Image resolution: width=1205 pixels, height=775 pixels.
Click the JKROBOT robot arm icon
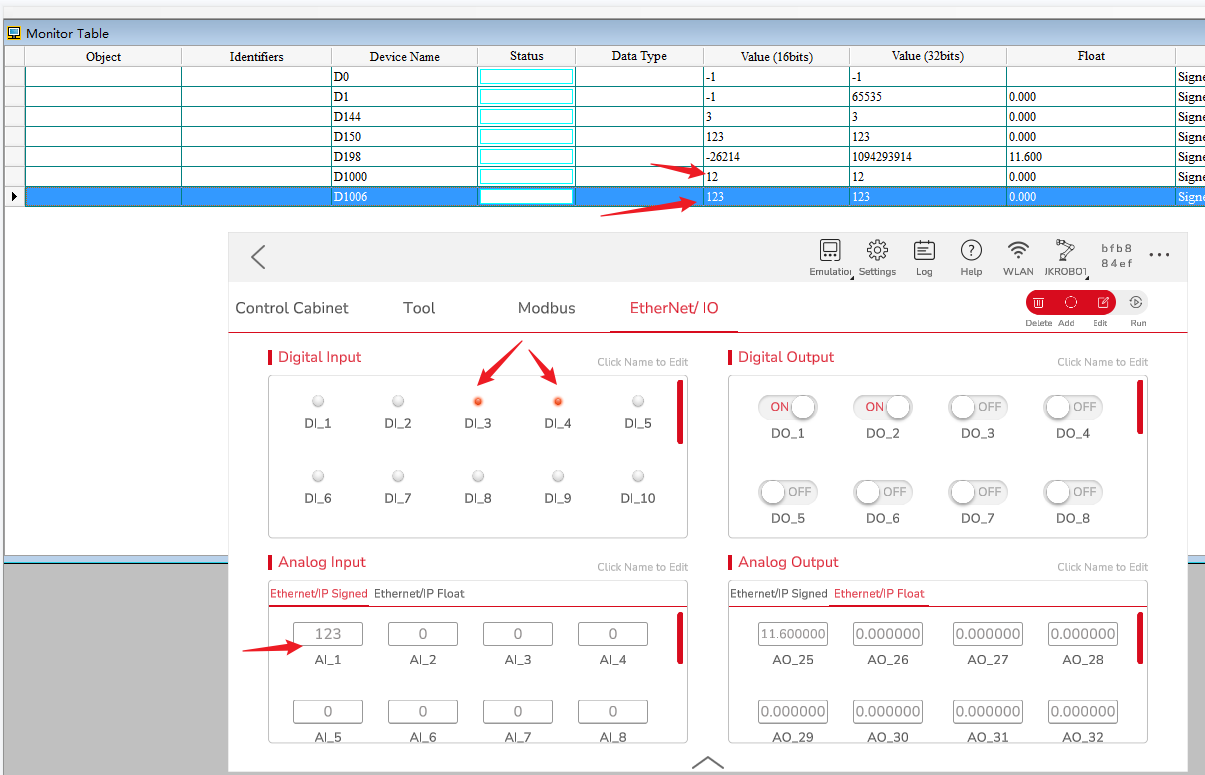point(1065,250)
